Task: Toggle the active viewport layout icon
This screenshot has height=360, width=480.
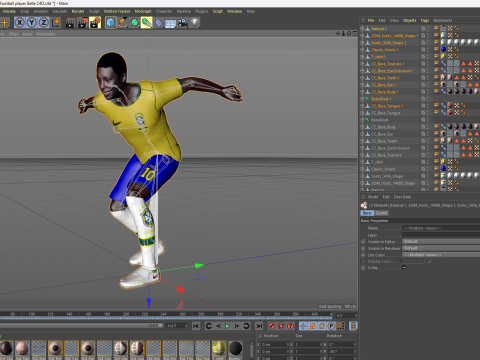Action: coord(354,34)
